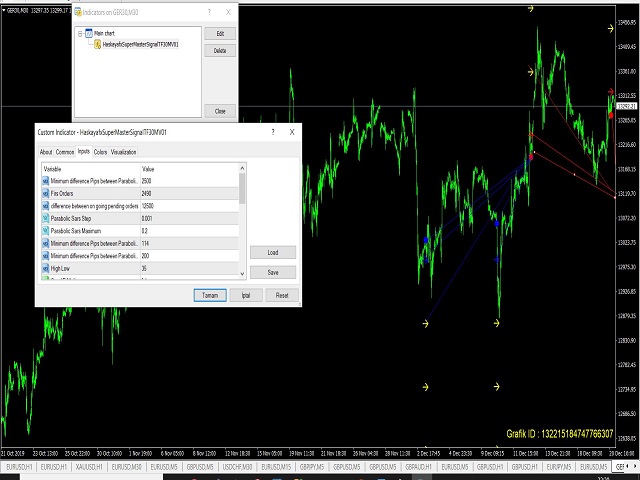Select the GBPAUD,H1 chart tab
640x480 pixels.
418,467
